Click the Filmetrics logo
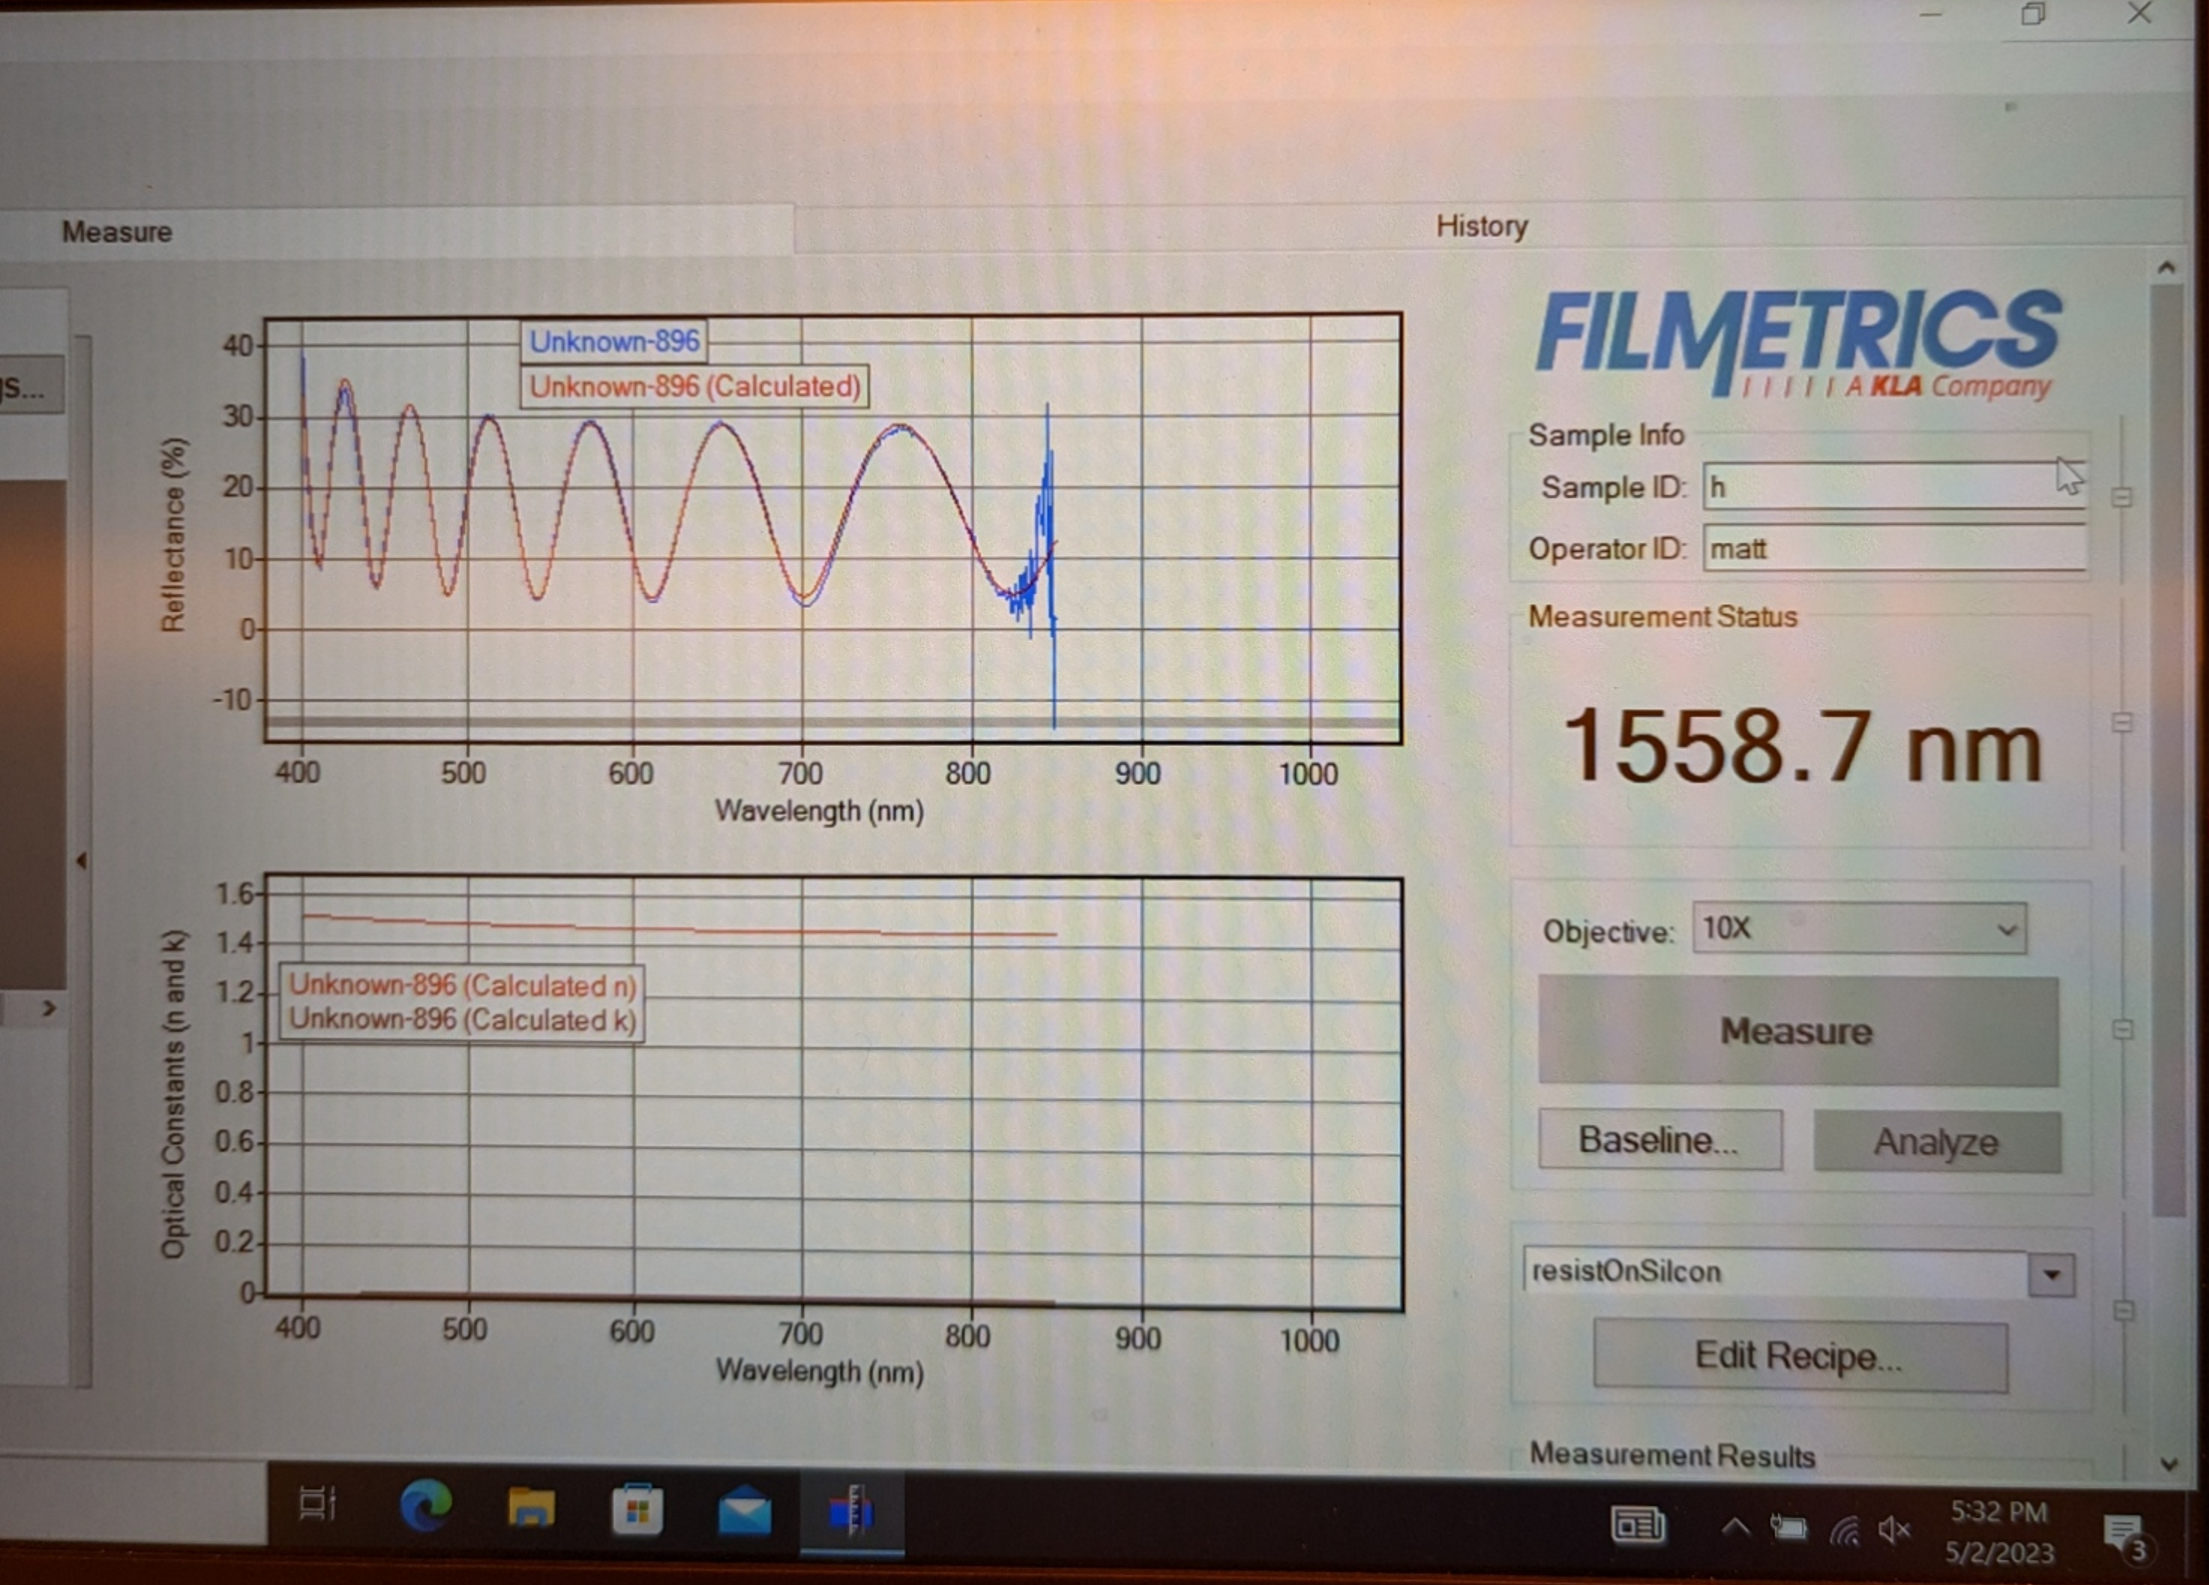This screenshot has width=2209, height=1585. pos(1797,343)
